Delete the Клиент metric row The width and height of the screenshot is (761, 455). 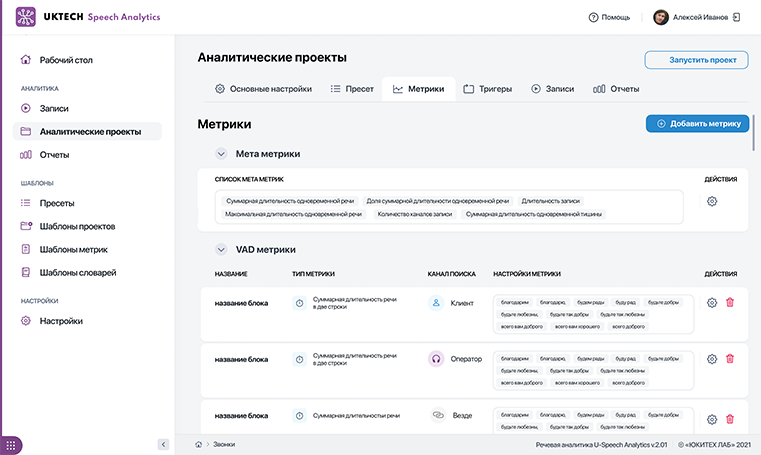pos(729,303)
